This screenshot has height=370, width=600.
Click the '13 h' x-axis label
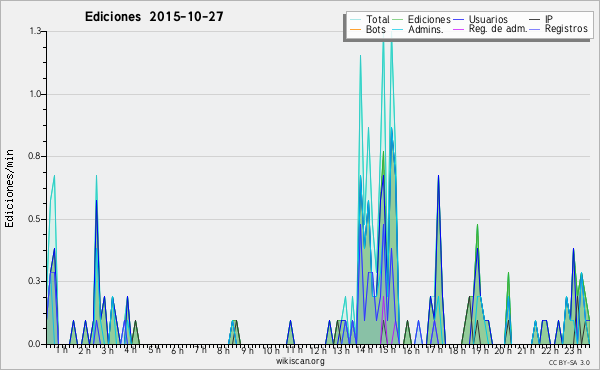click(x=341, y=350)
